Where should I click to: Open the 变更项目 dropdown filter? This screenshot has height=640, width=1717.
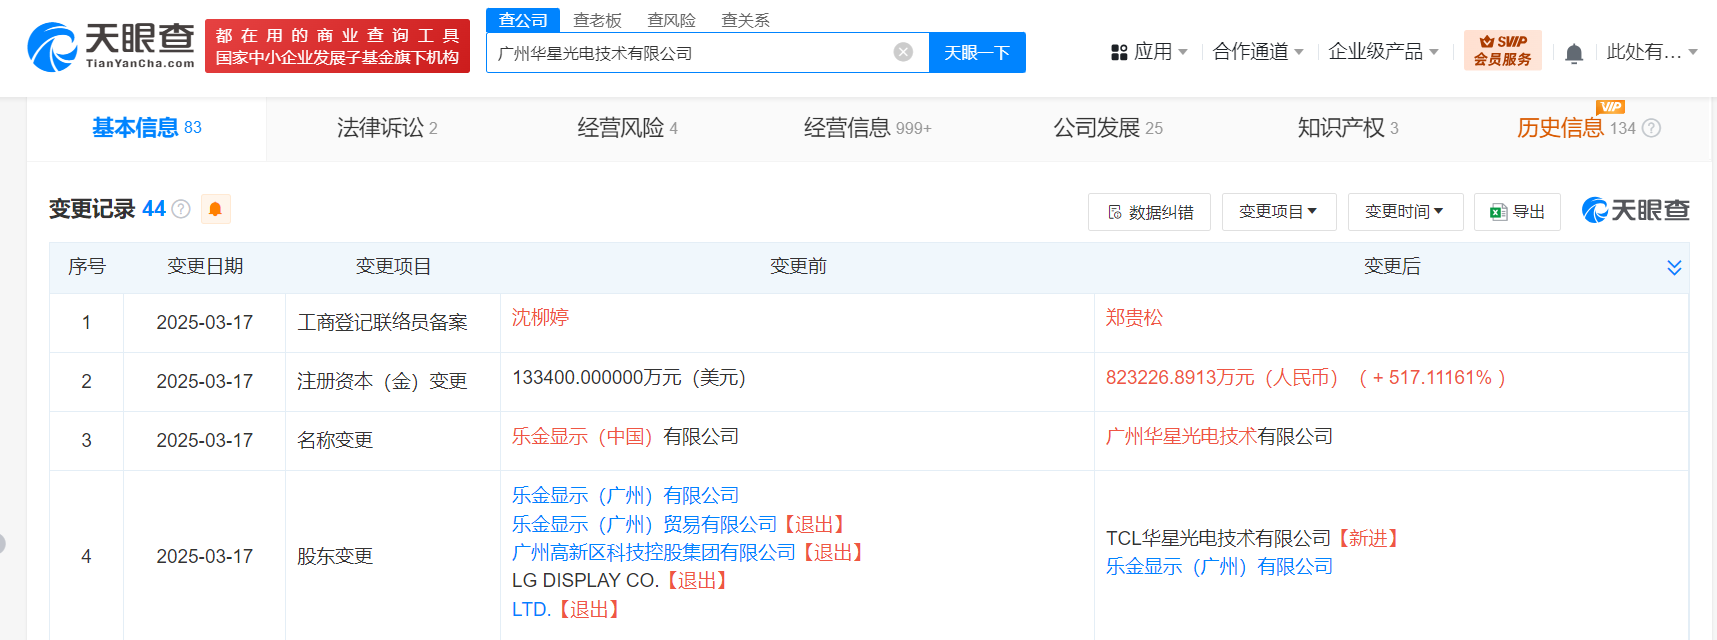coord(1279,212)
